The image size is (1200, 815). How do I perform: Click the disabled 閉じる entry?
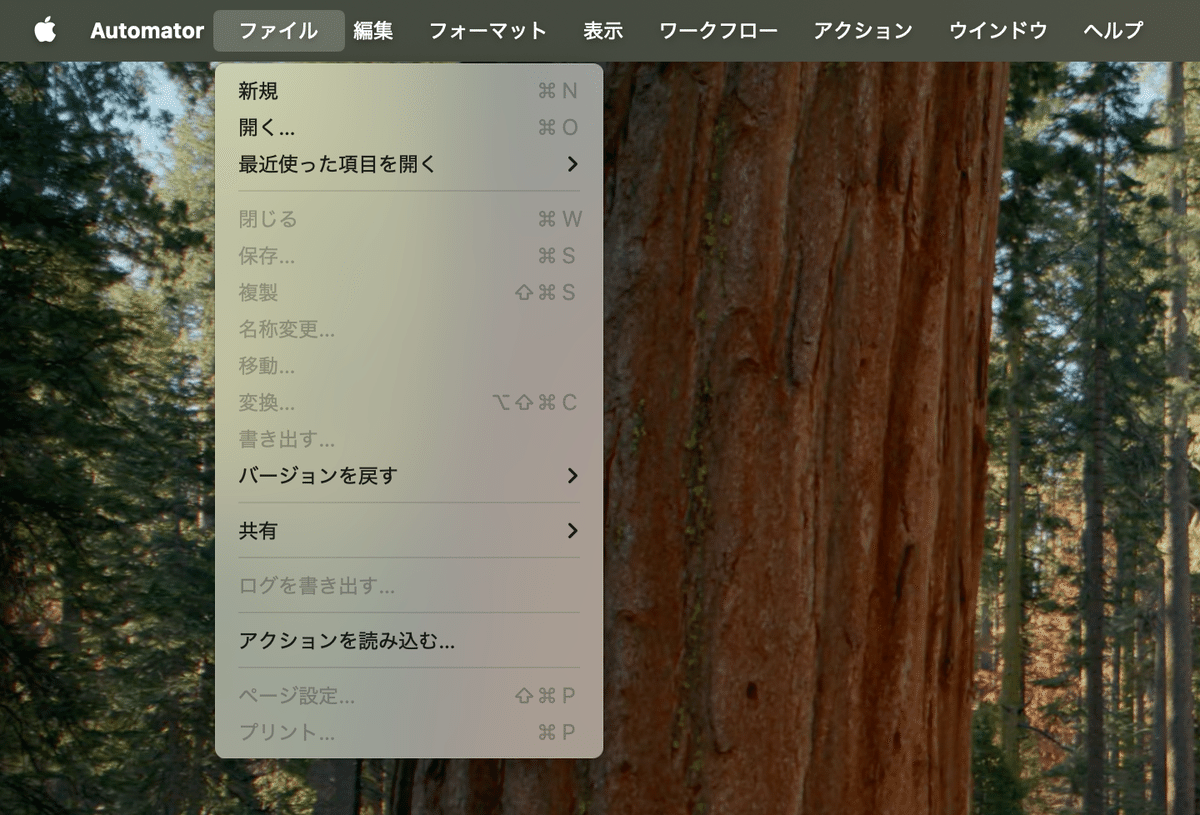(x=409, y=219)
